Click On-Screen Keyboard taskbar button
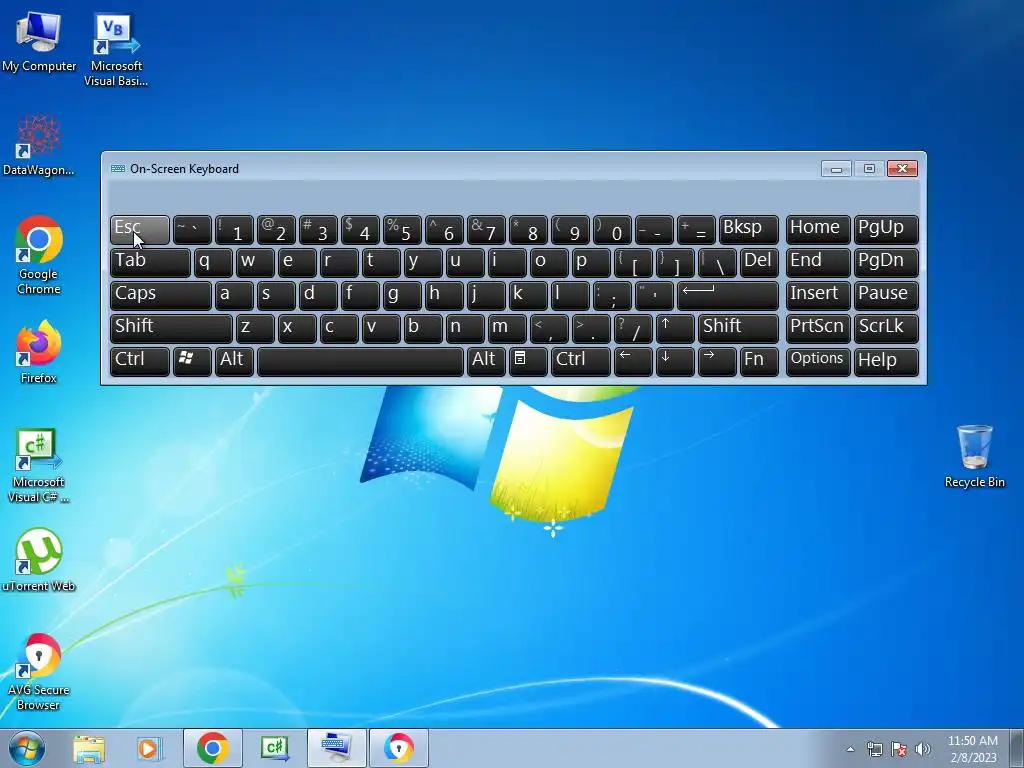This screenshot has width=1024, height=768. click(x=337, y=748)
